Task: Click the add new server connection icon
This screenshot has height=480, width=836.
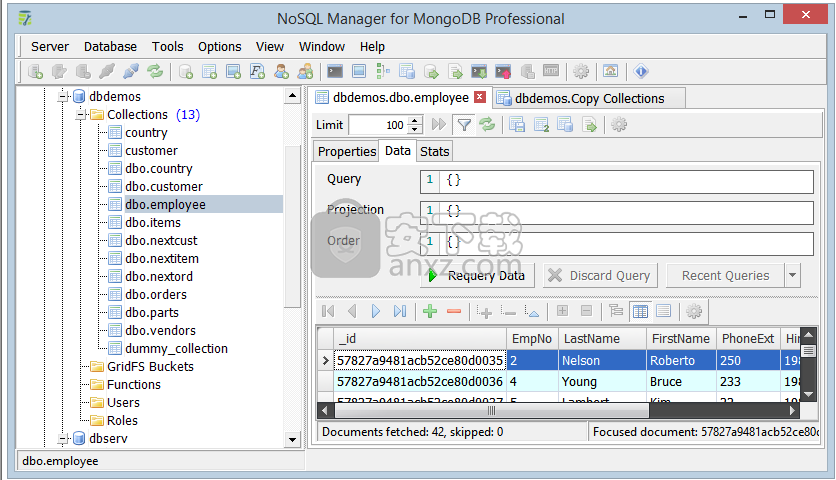Action: (36, 71)
